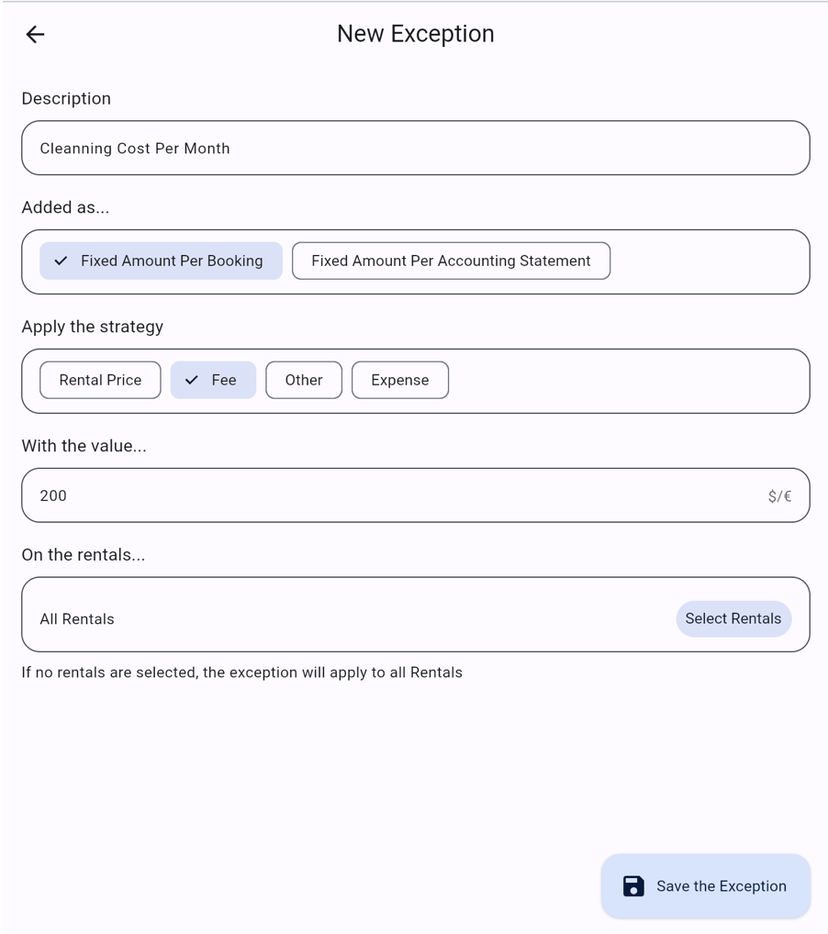This screenshot has width=828, height=934.
Task: Click the New Exception page title
Action: 415,34
